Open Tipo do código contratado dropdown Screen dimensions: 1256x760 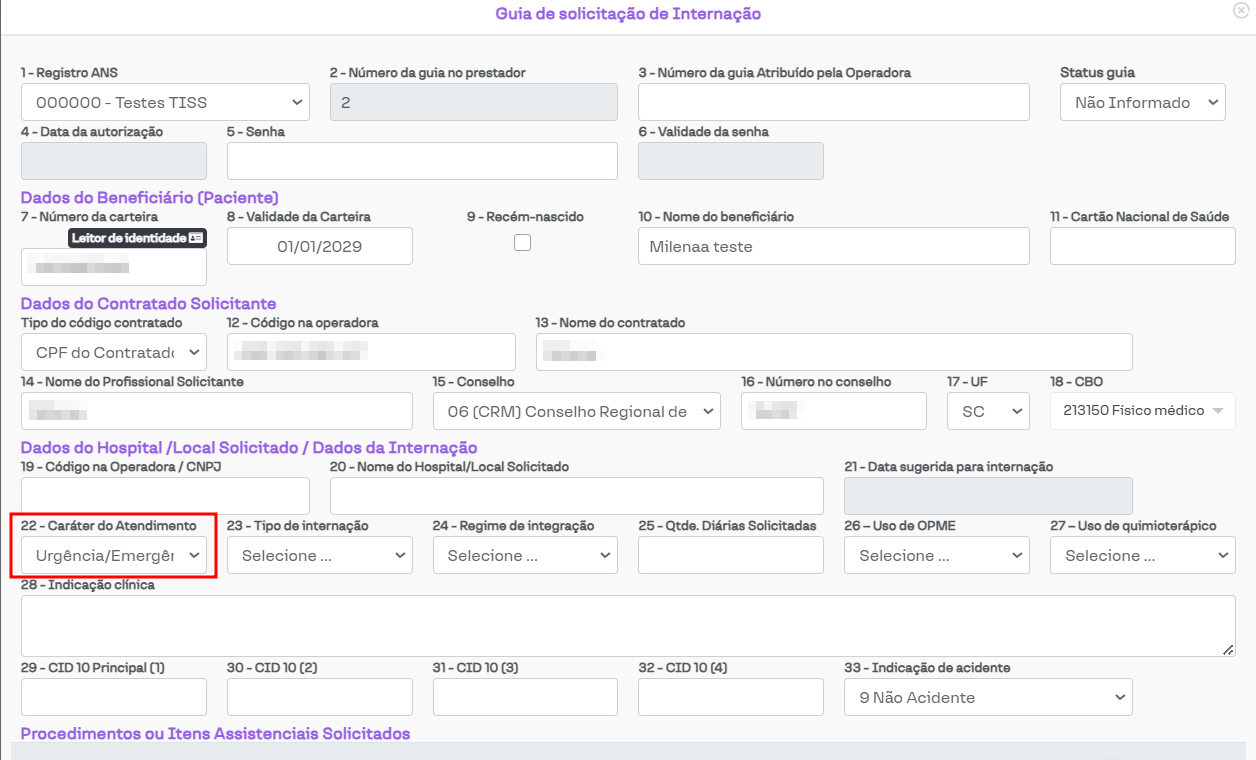tap(113, 352)
